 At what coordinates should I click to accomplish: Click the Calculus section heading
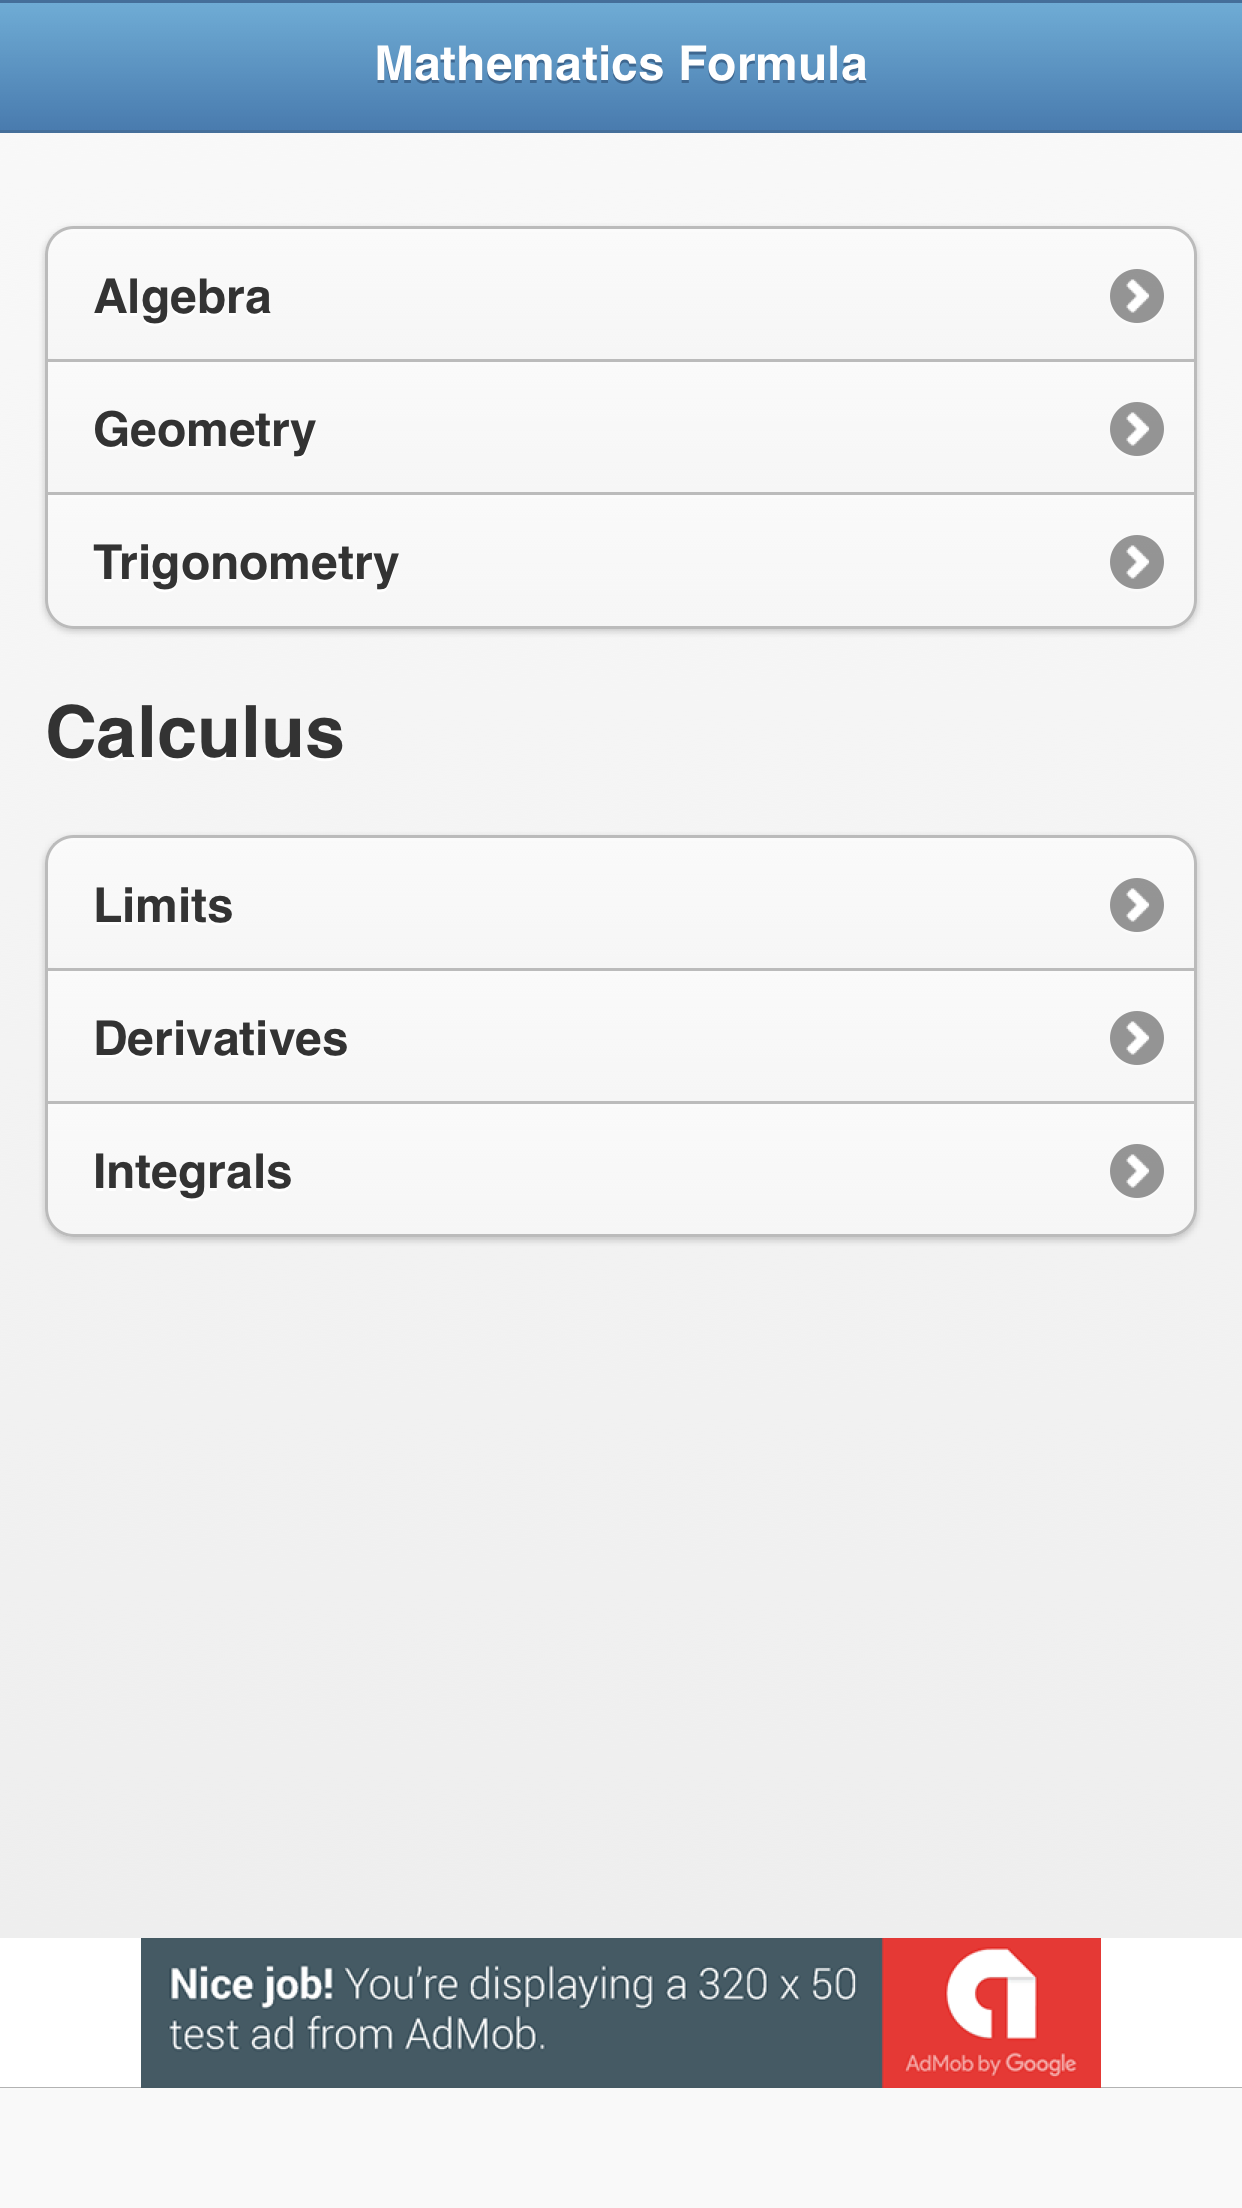pyautogui.click(x=195, y=733)
